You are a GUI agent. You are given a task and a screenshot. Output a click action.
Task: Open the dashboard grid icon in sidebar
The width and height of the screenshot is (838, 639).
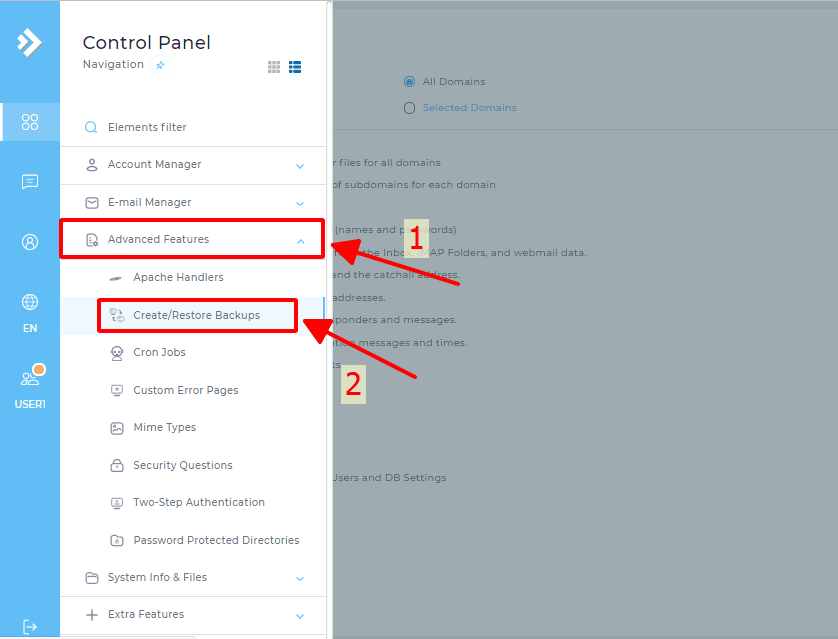click(x=30, y=122)
